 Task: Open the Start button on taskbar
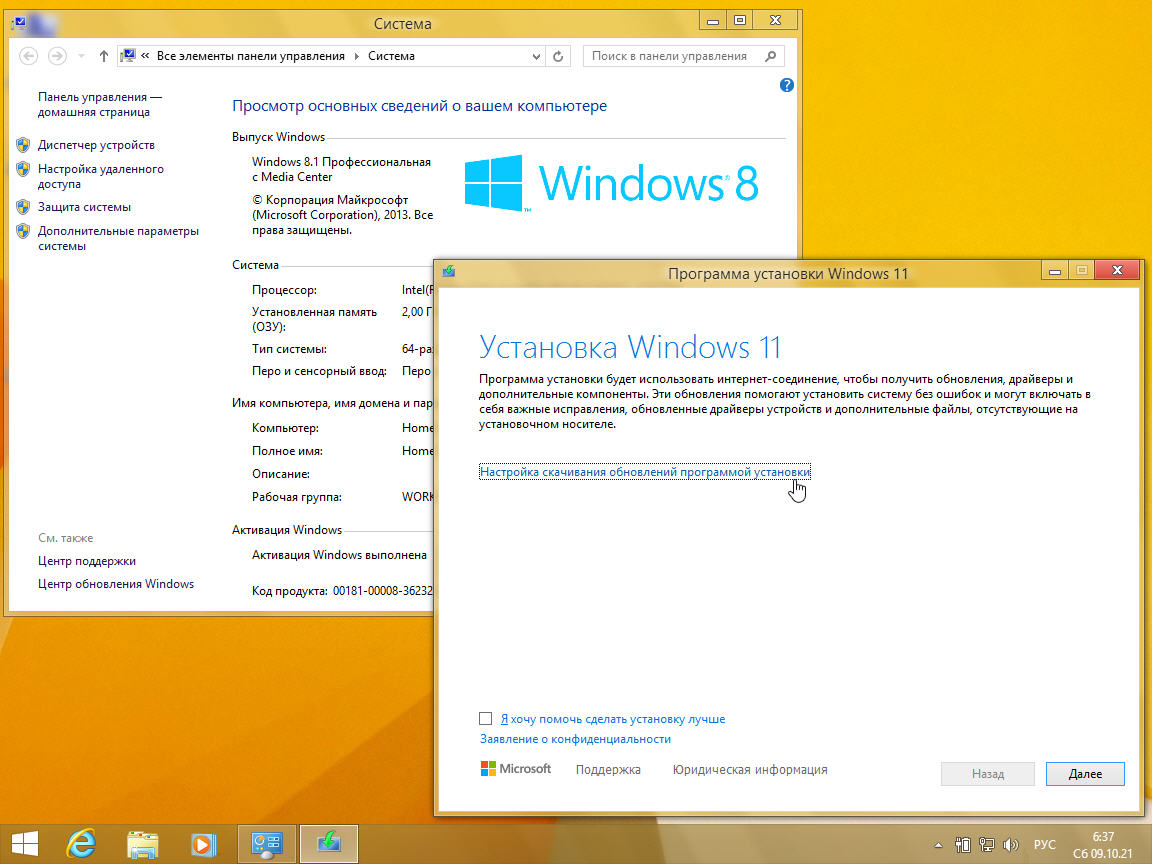pos(24,843)
